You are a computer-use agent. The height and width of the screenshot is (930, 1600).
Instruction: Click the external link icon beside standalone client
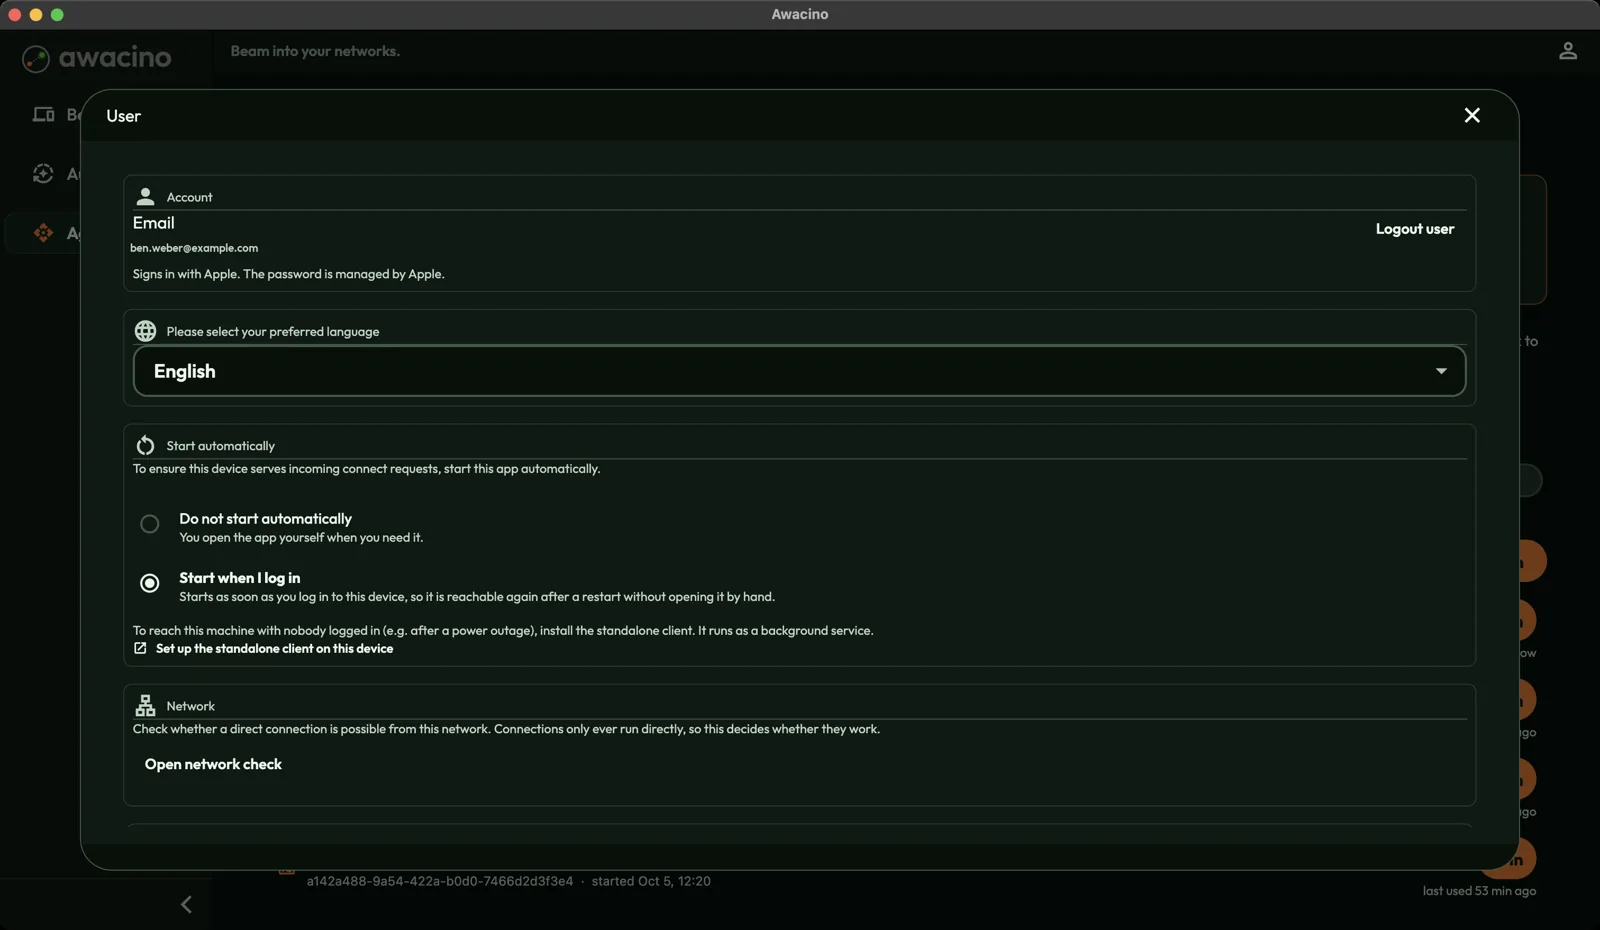tap(140, 648)
